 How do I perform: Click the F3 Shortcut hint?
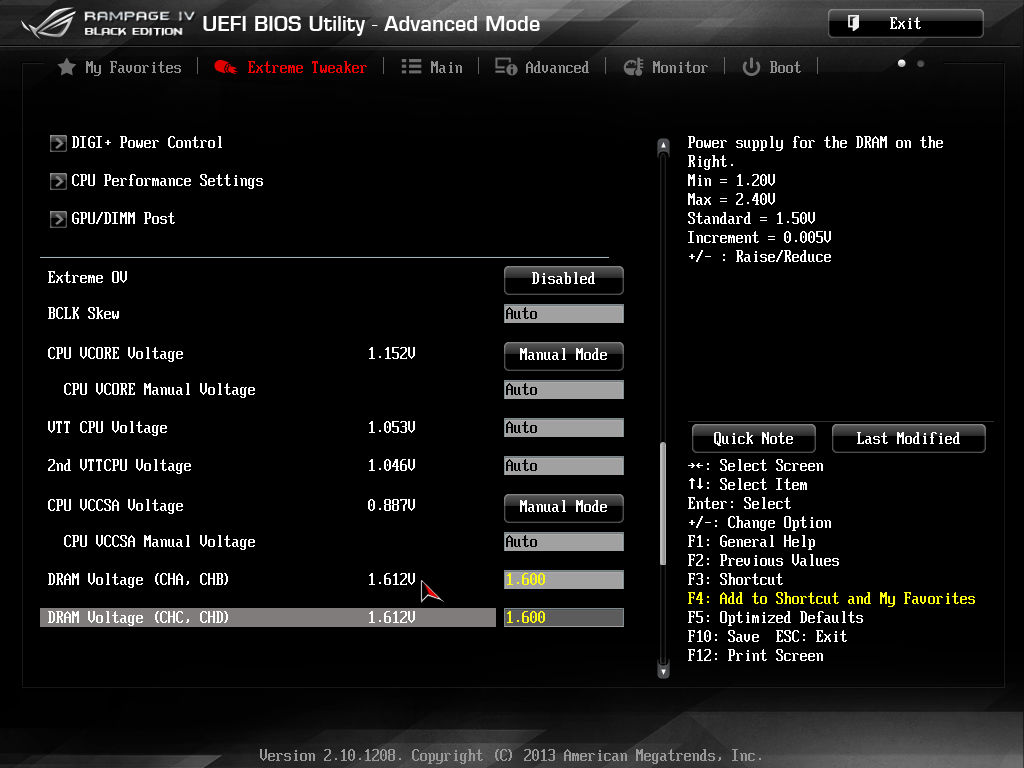tap(735, 580)
